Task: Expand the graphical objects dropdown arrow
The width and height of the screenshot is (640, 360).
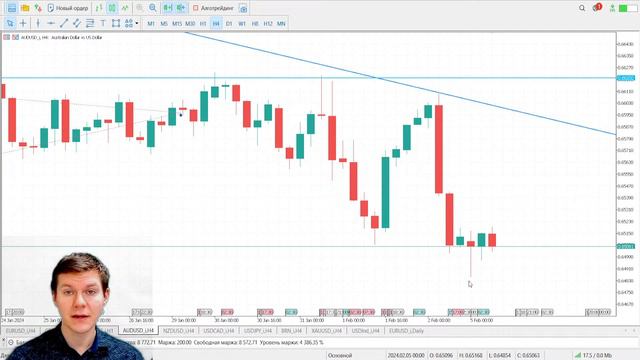Action: (x=137, y=23)
